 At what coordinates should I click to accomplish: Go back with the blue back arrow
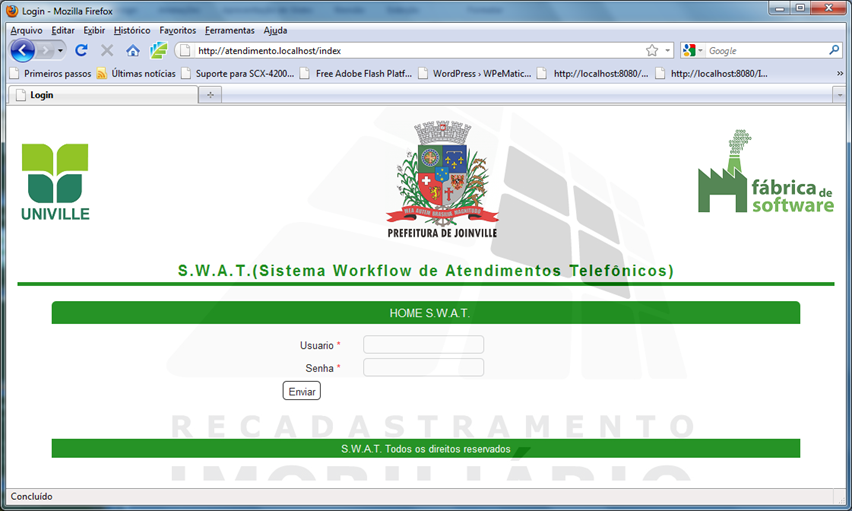[22, 51]
